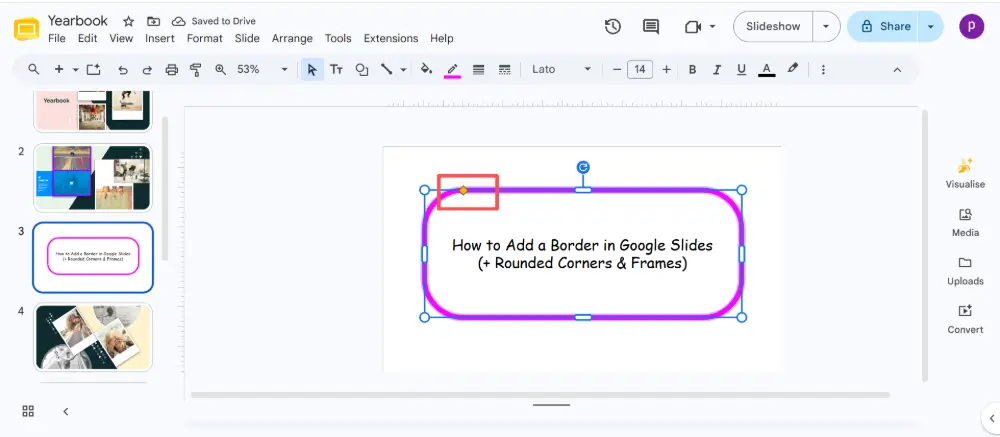1000x437 pixels.
Task: Toggle underline formatting
Action: tap(741, 70)
